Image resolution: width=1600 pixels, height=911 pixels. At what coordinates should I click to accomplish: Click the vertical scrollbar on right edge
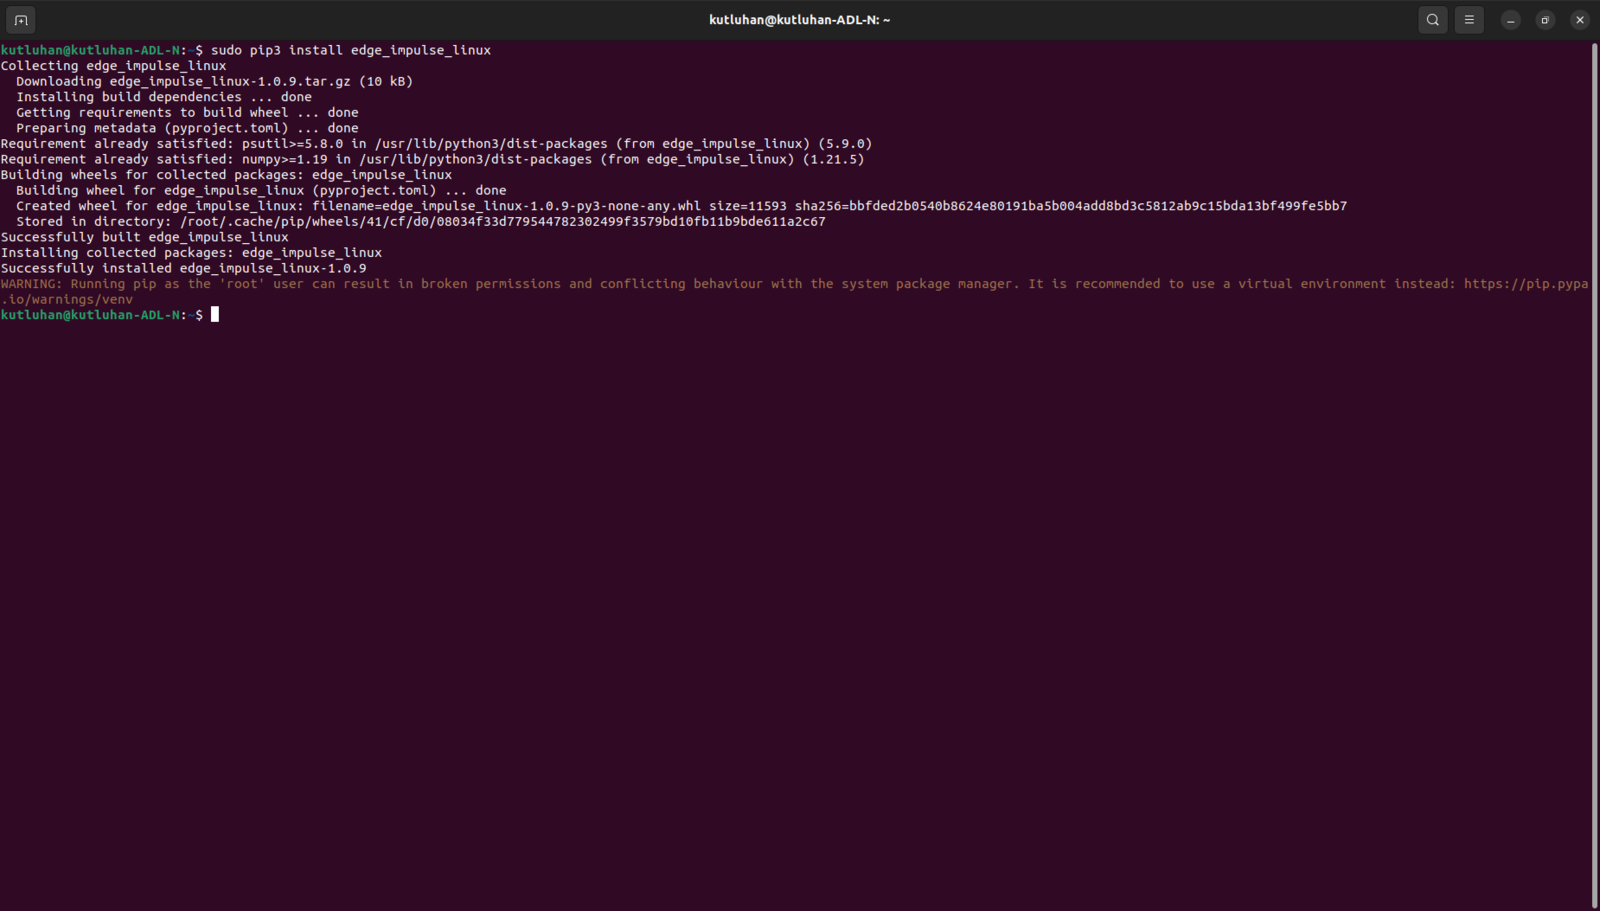click(x=1594, y=475)
